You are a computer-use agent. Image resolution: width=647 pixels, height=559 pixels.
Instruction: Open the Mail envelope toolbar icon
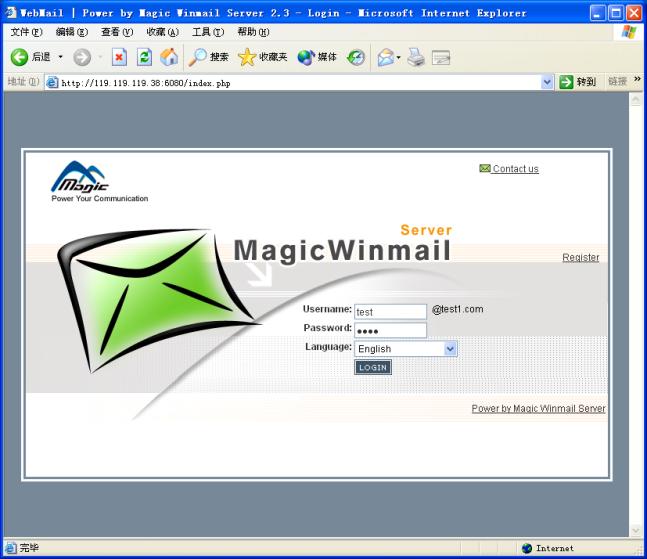(385, 57)
